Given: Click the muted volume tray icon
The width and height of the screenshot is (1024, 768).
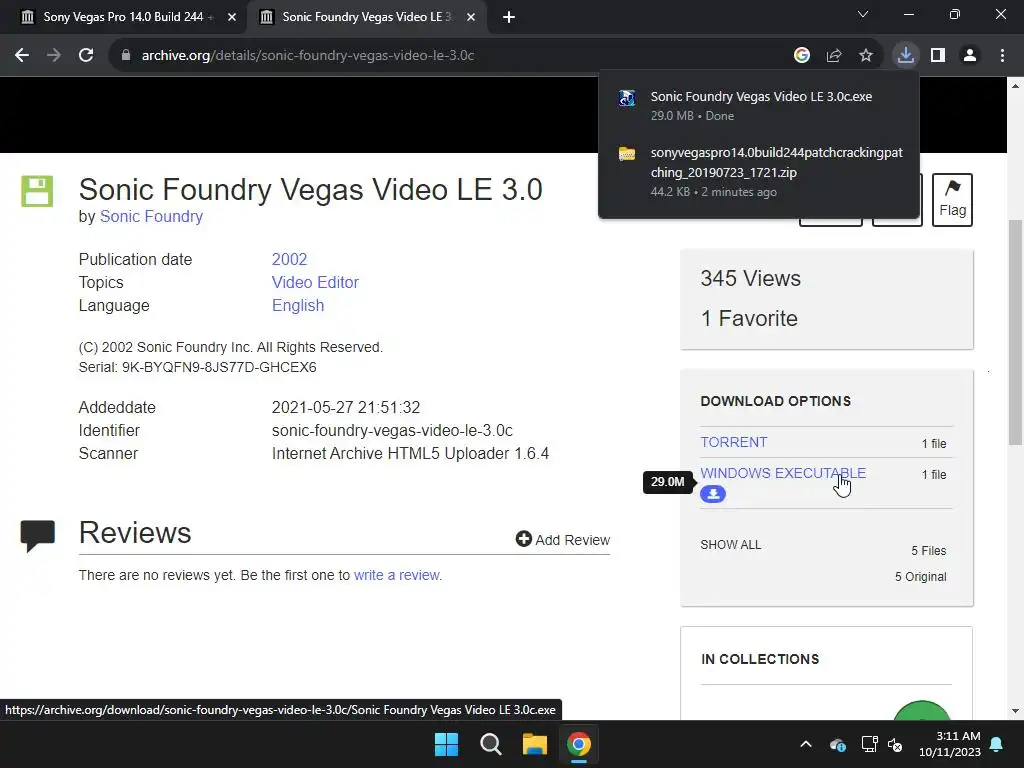Looking at the screenshot, I should tap(895, 744).
